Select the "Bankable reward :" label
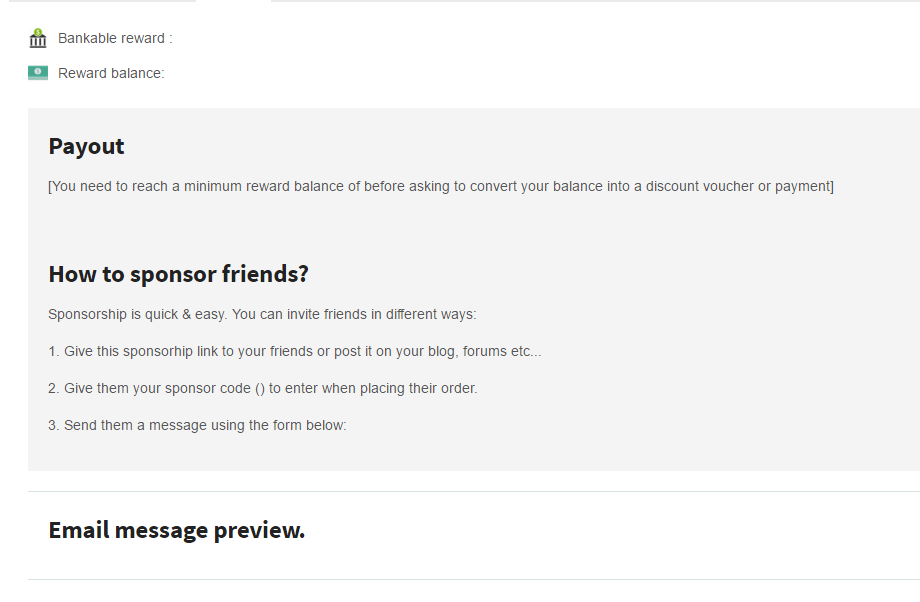 click(115, 39)
